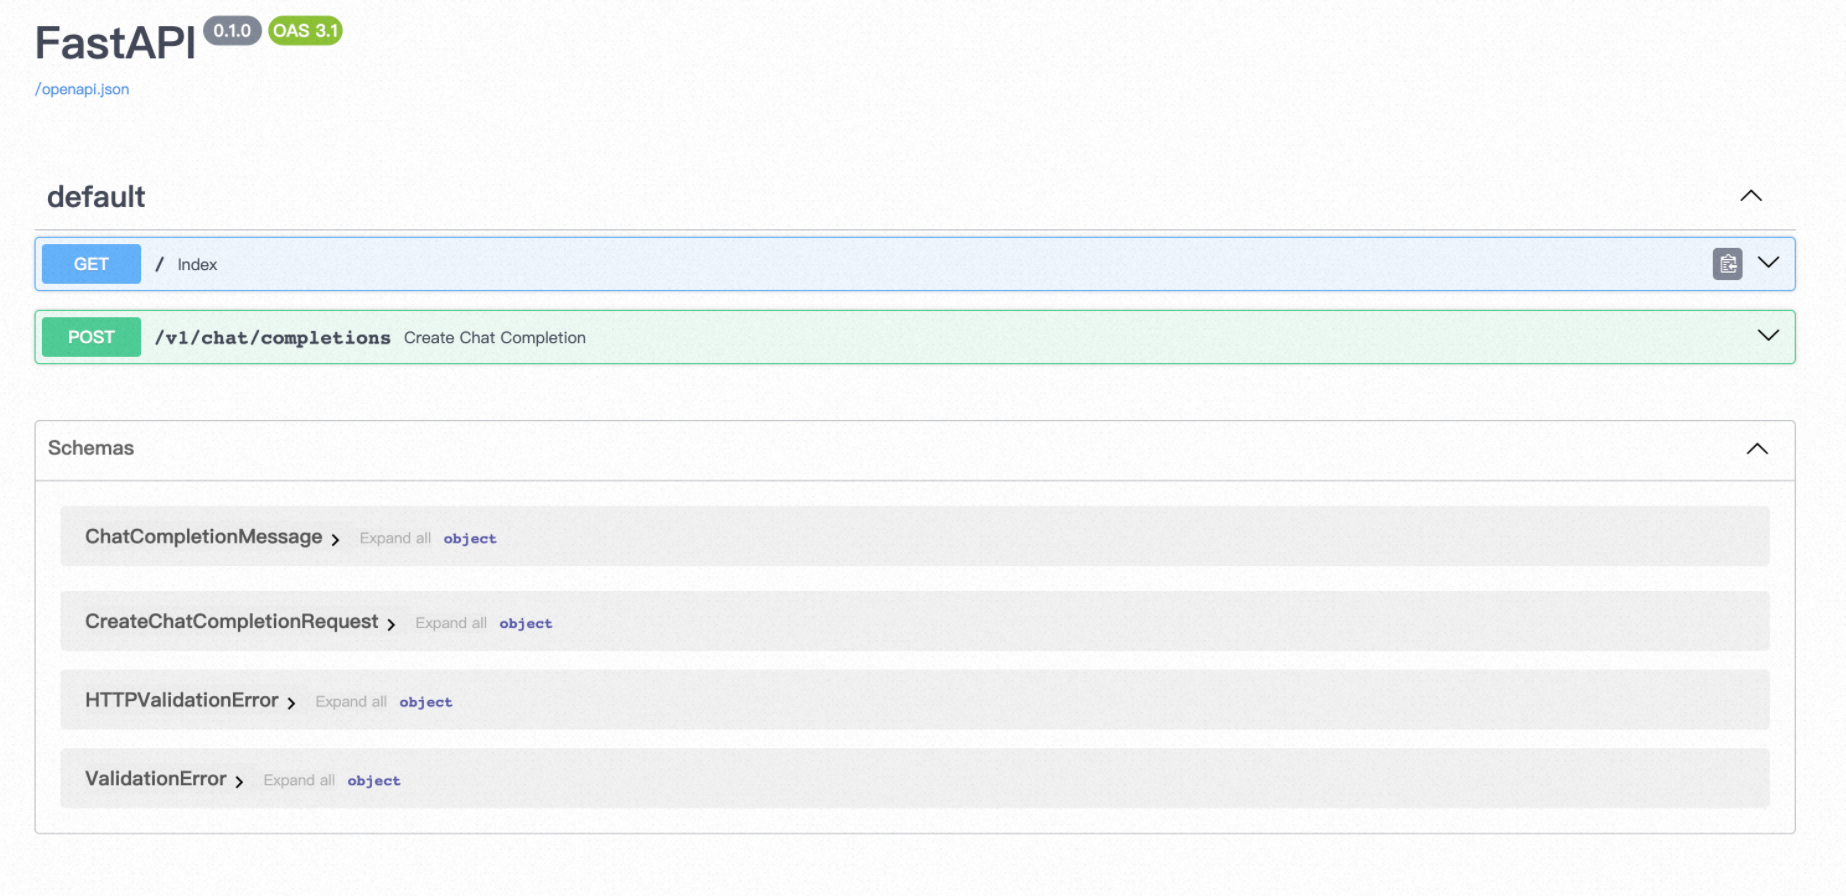
Task: Select the /v1/chat/completions path text
Action: pos(273,338)
